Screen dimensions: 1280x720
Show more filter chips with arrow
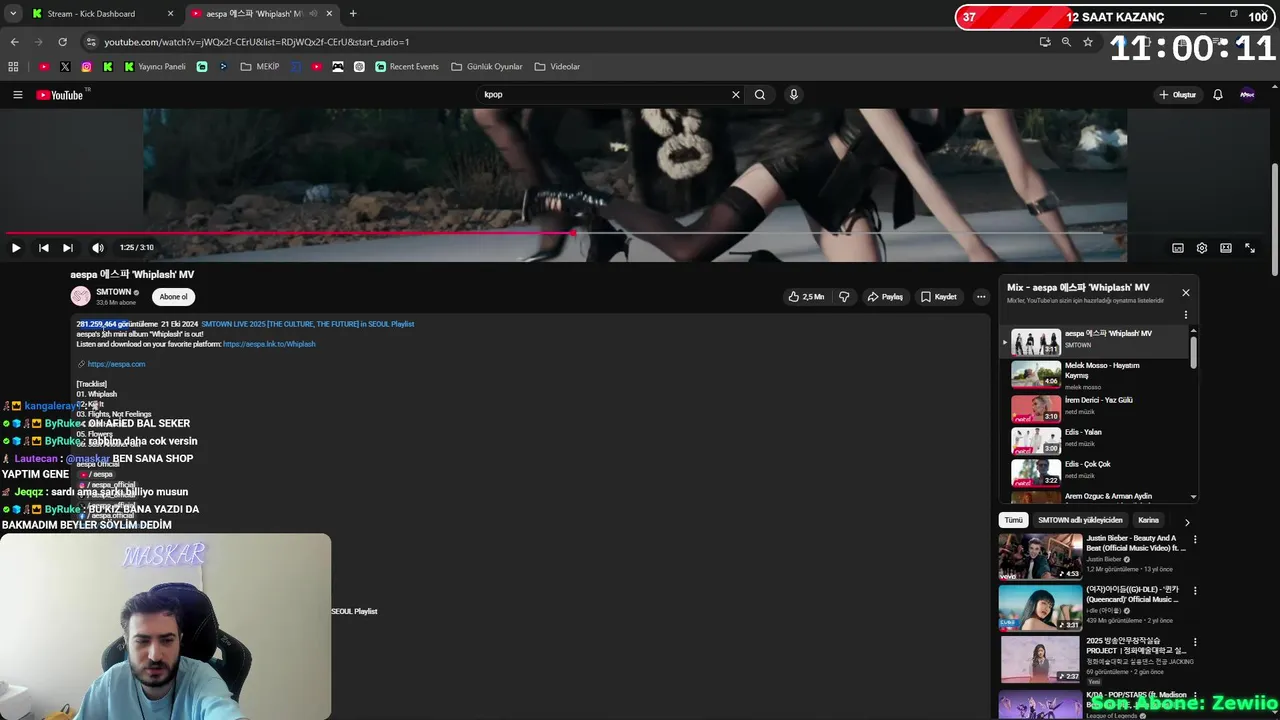(1187, 522)
